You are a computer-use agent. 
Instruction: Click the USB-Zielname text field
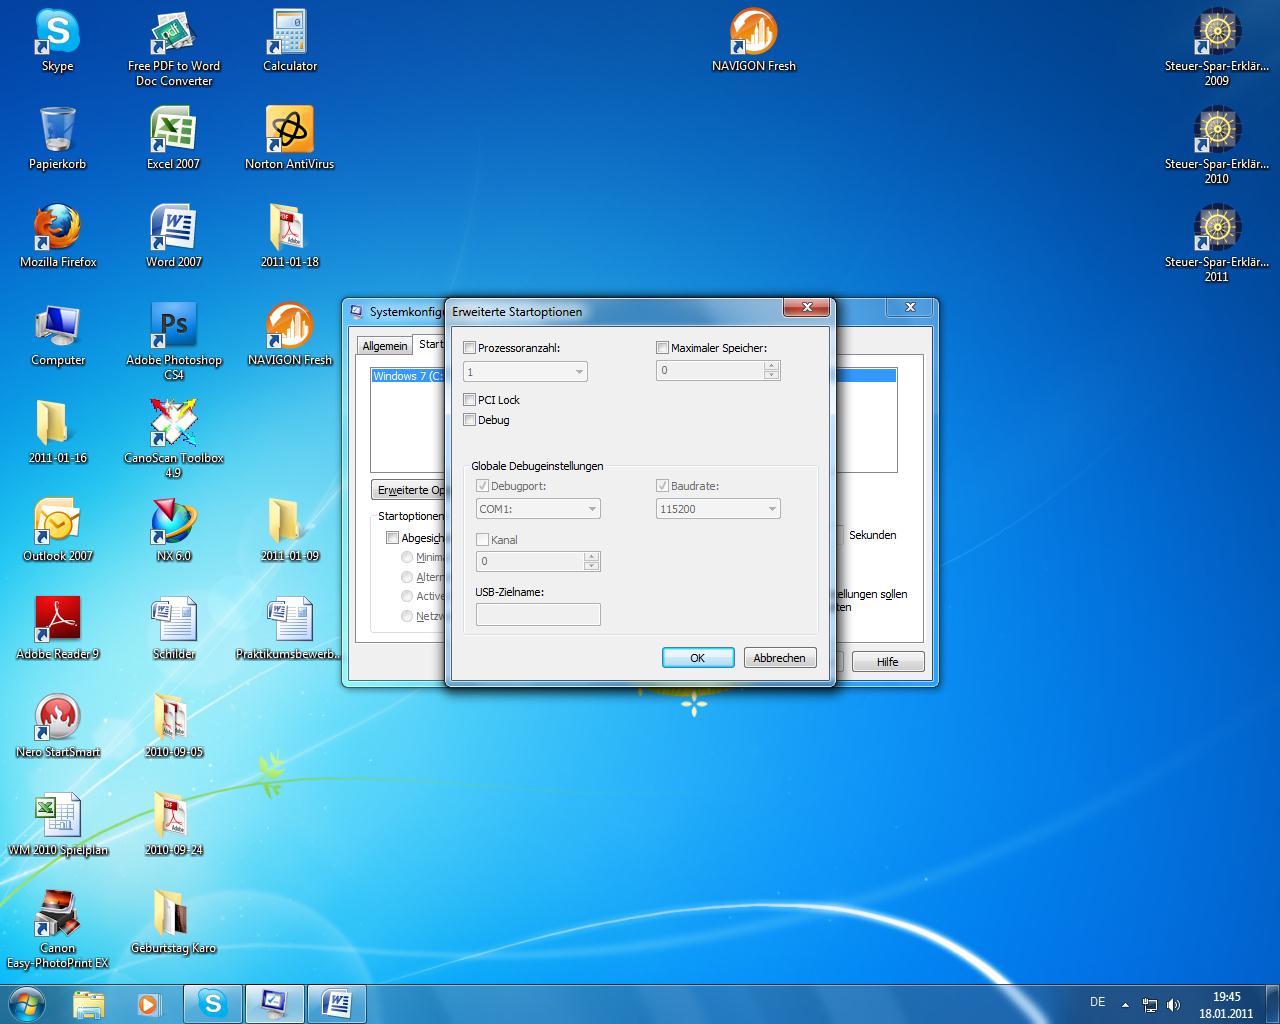coord(538,614)
